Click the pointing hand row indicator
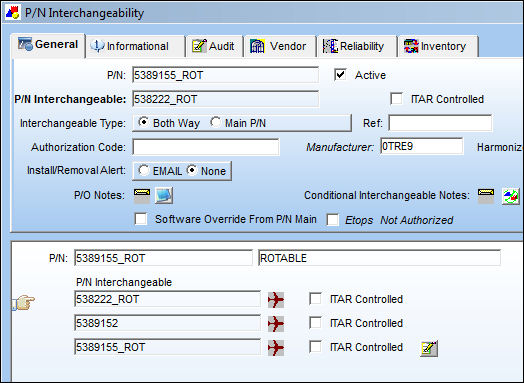The image size is (524, 383). pyautogui.click(x=24, y=302)
